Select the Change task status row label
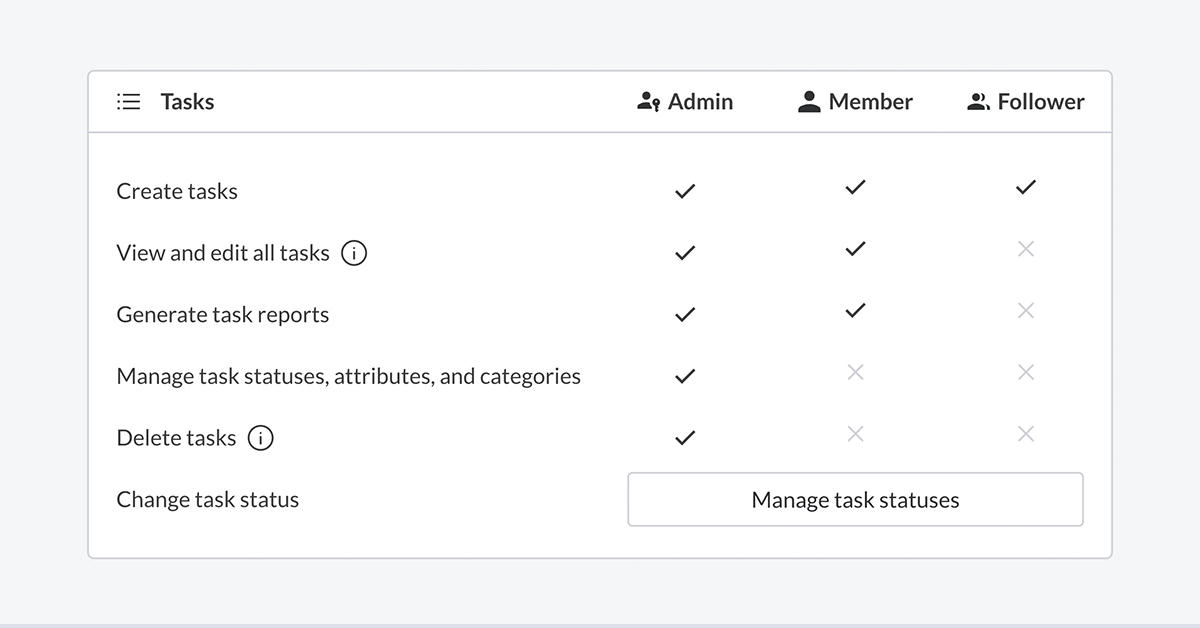 207,499
